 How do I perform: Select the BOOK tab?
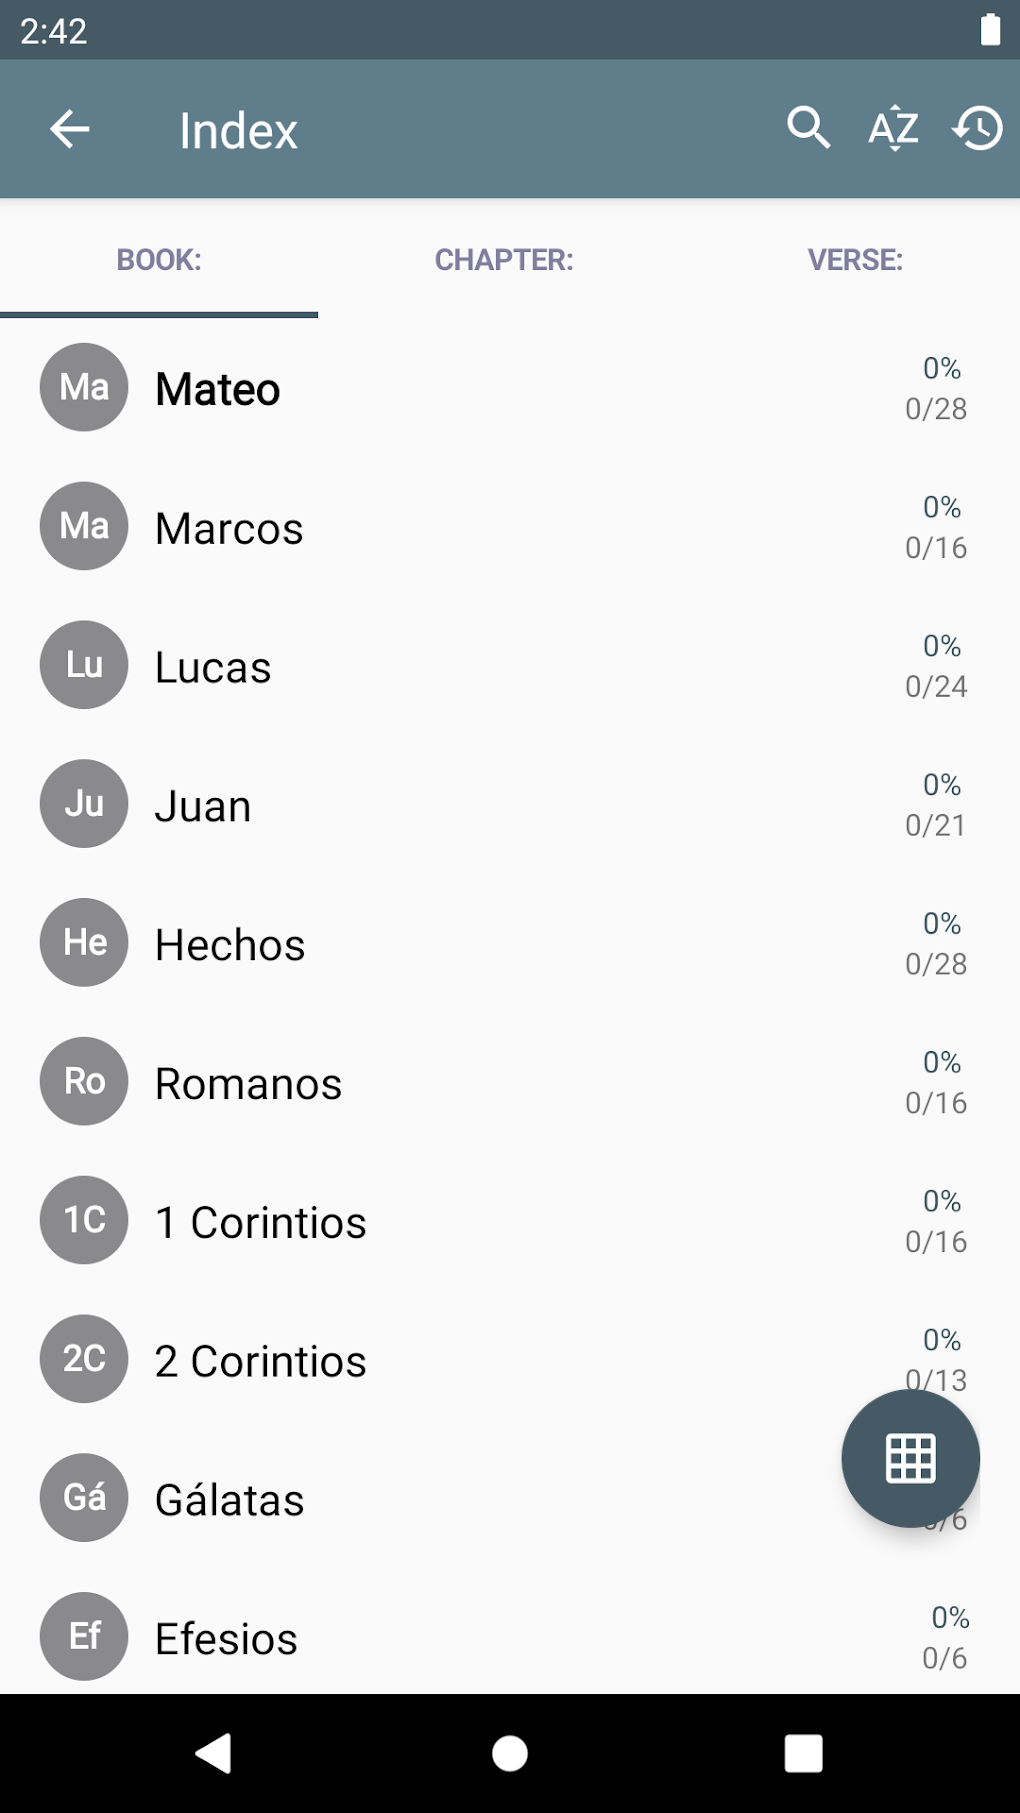tap(159, 260)
